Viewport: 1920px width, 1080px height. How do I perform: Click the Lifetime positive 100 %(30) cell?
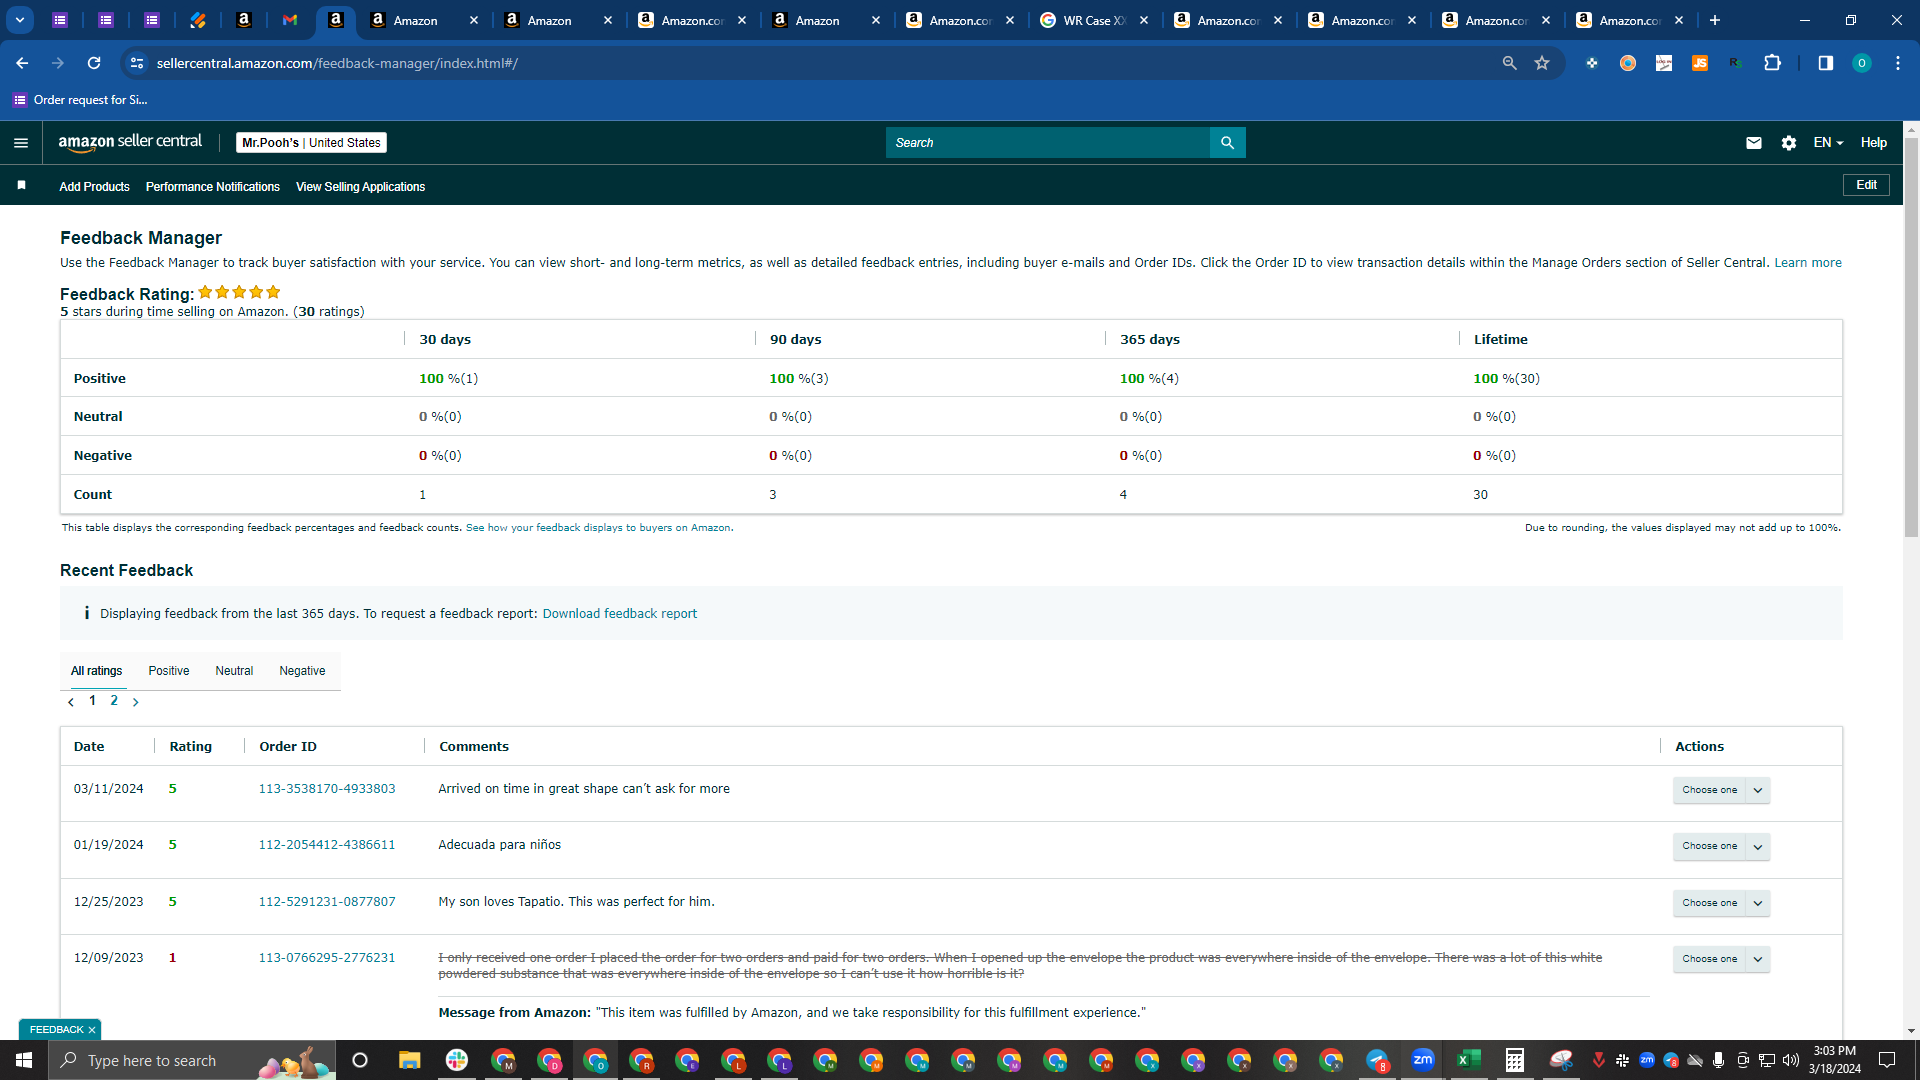pyautogui.click(x=1506, y=379)
